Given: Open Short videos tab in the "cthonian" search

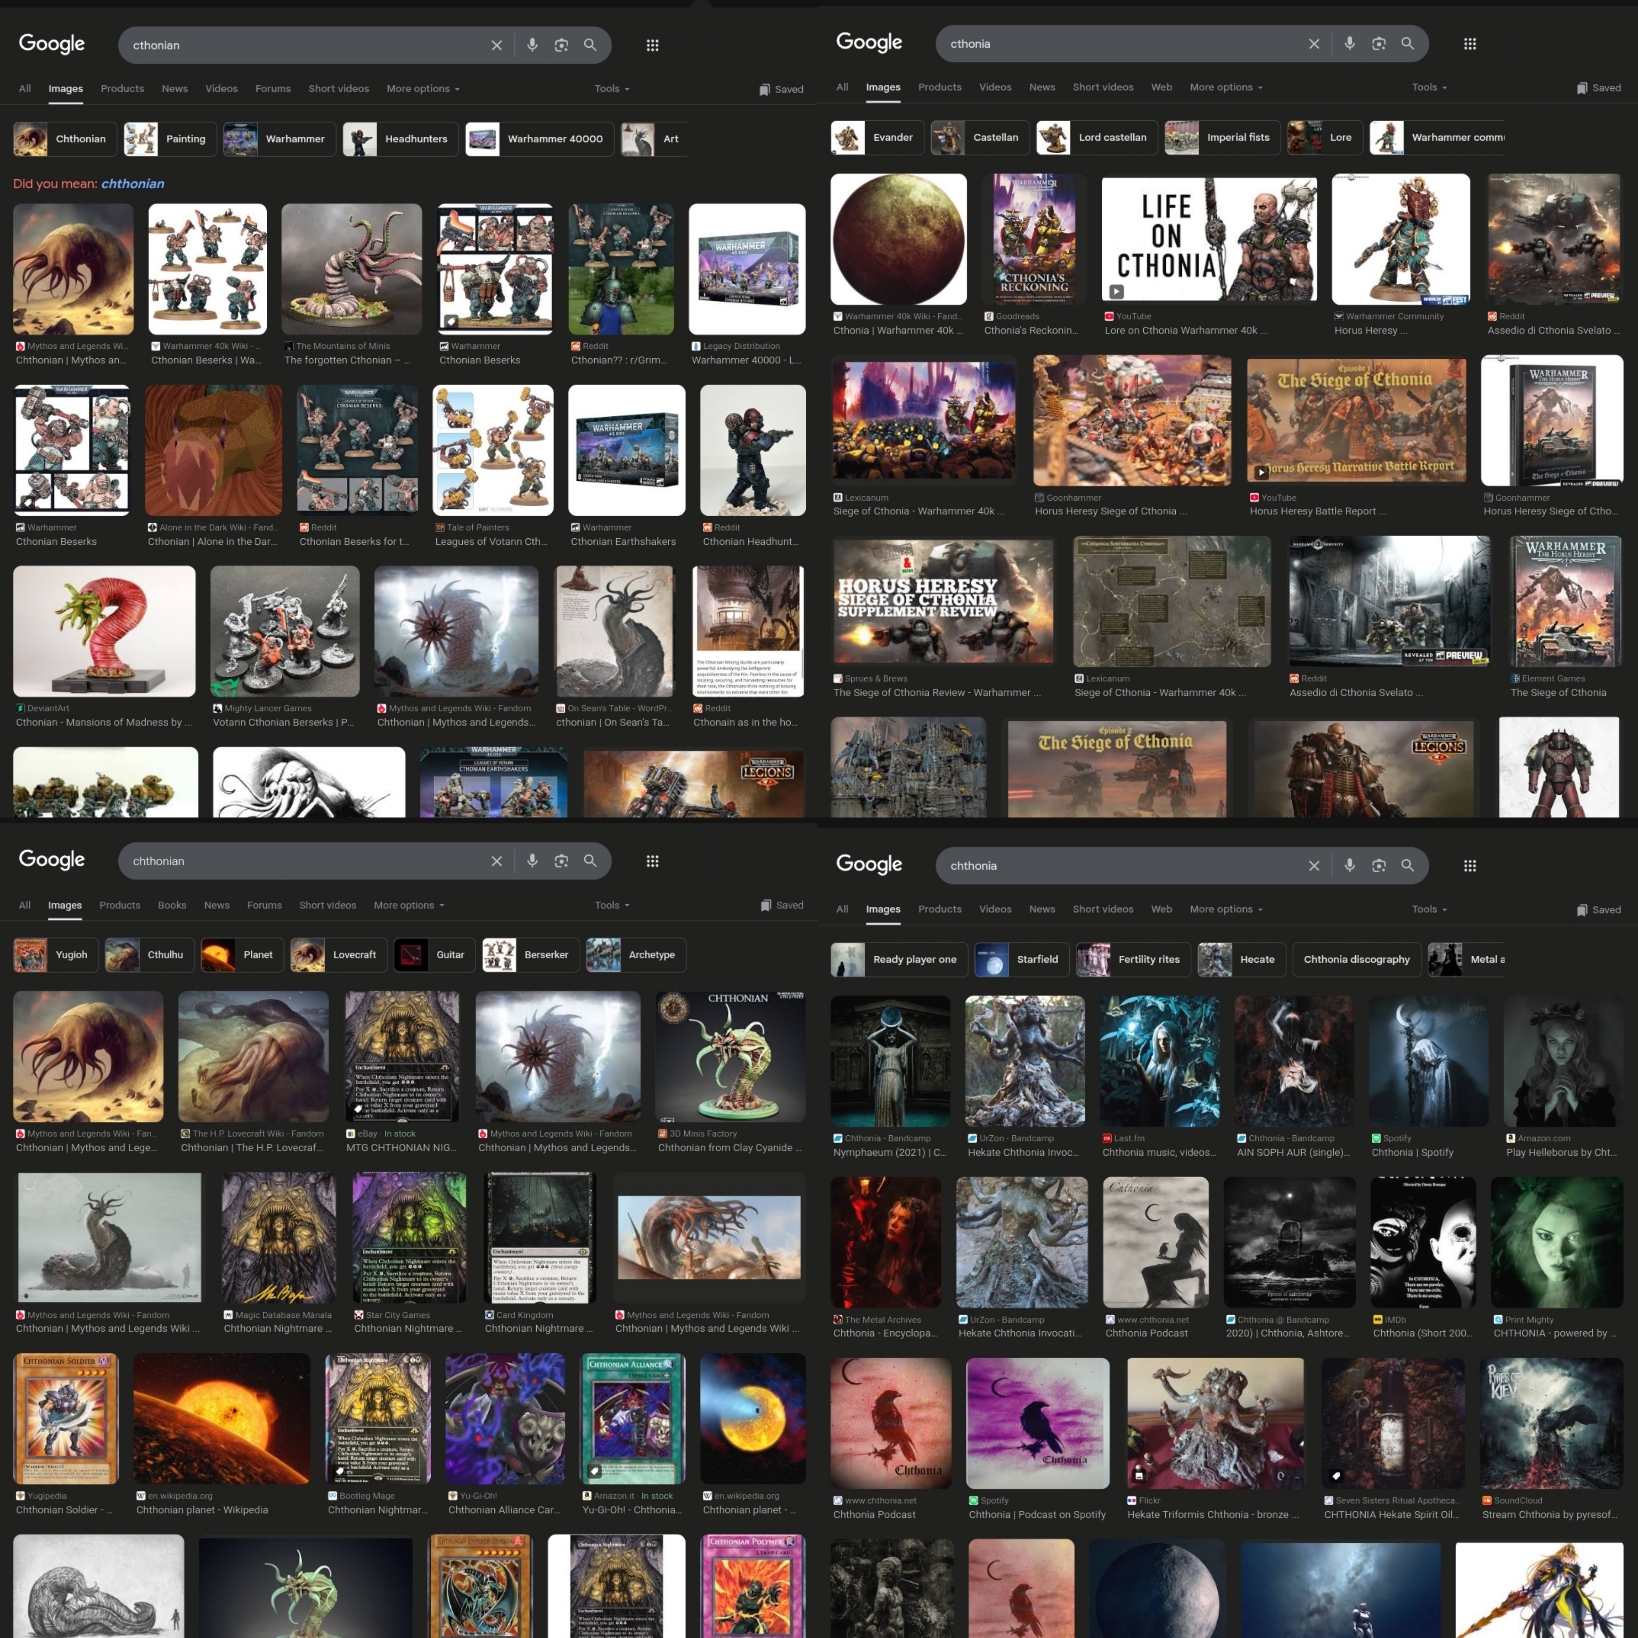Looking at the screenshot, I should click(339, 89).
